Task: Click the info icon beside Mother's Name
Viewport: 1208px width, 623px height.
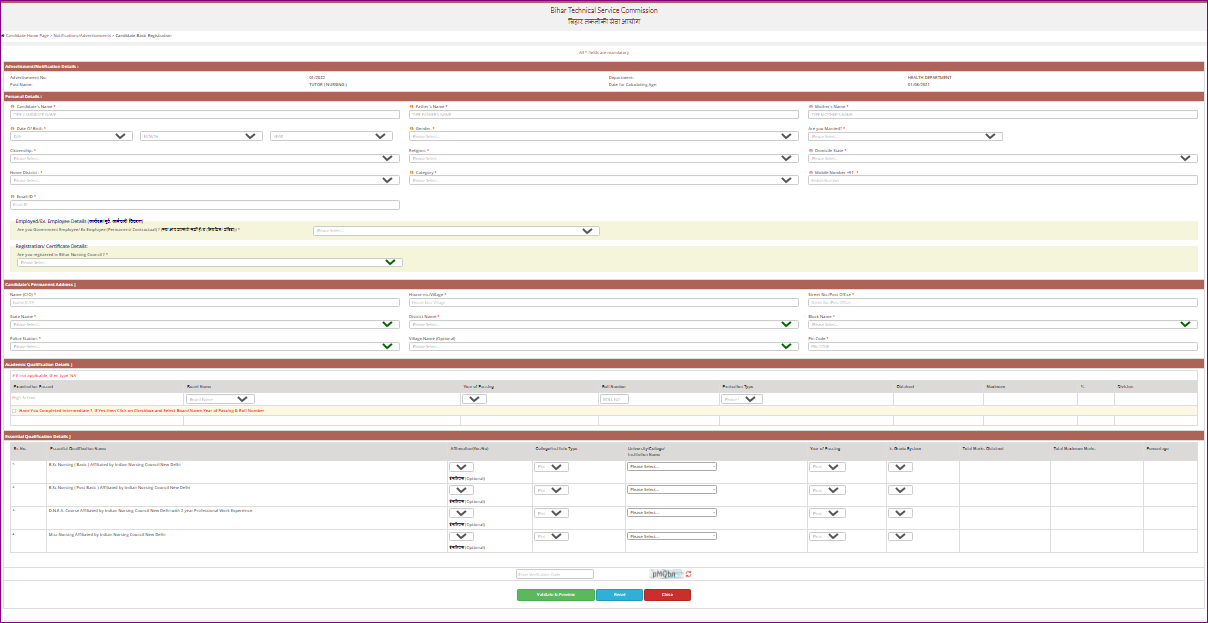Action: pos(810,106)
